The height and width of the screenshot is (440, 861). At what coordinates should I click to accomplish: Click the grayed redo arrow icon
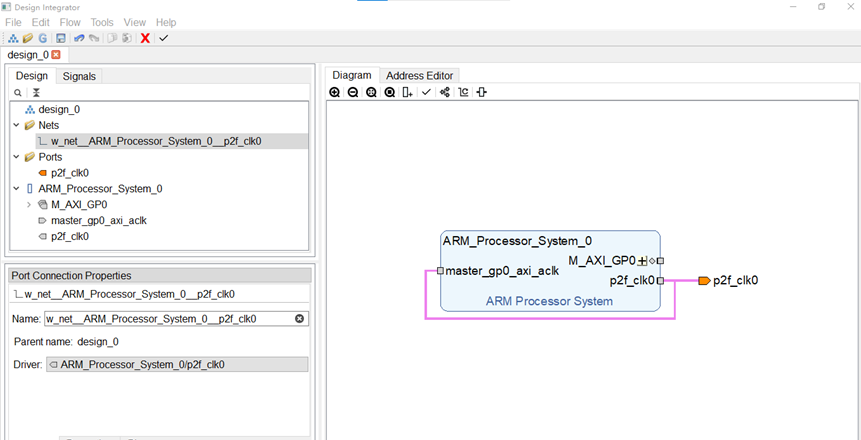point(94,38)
